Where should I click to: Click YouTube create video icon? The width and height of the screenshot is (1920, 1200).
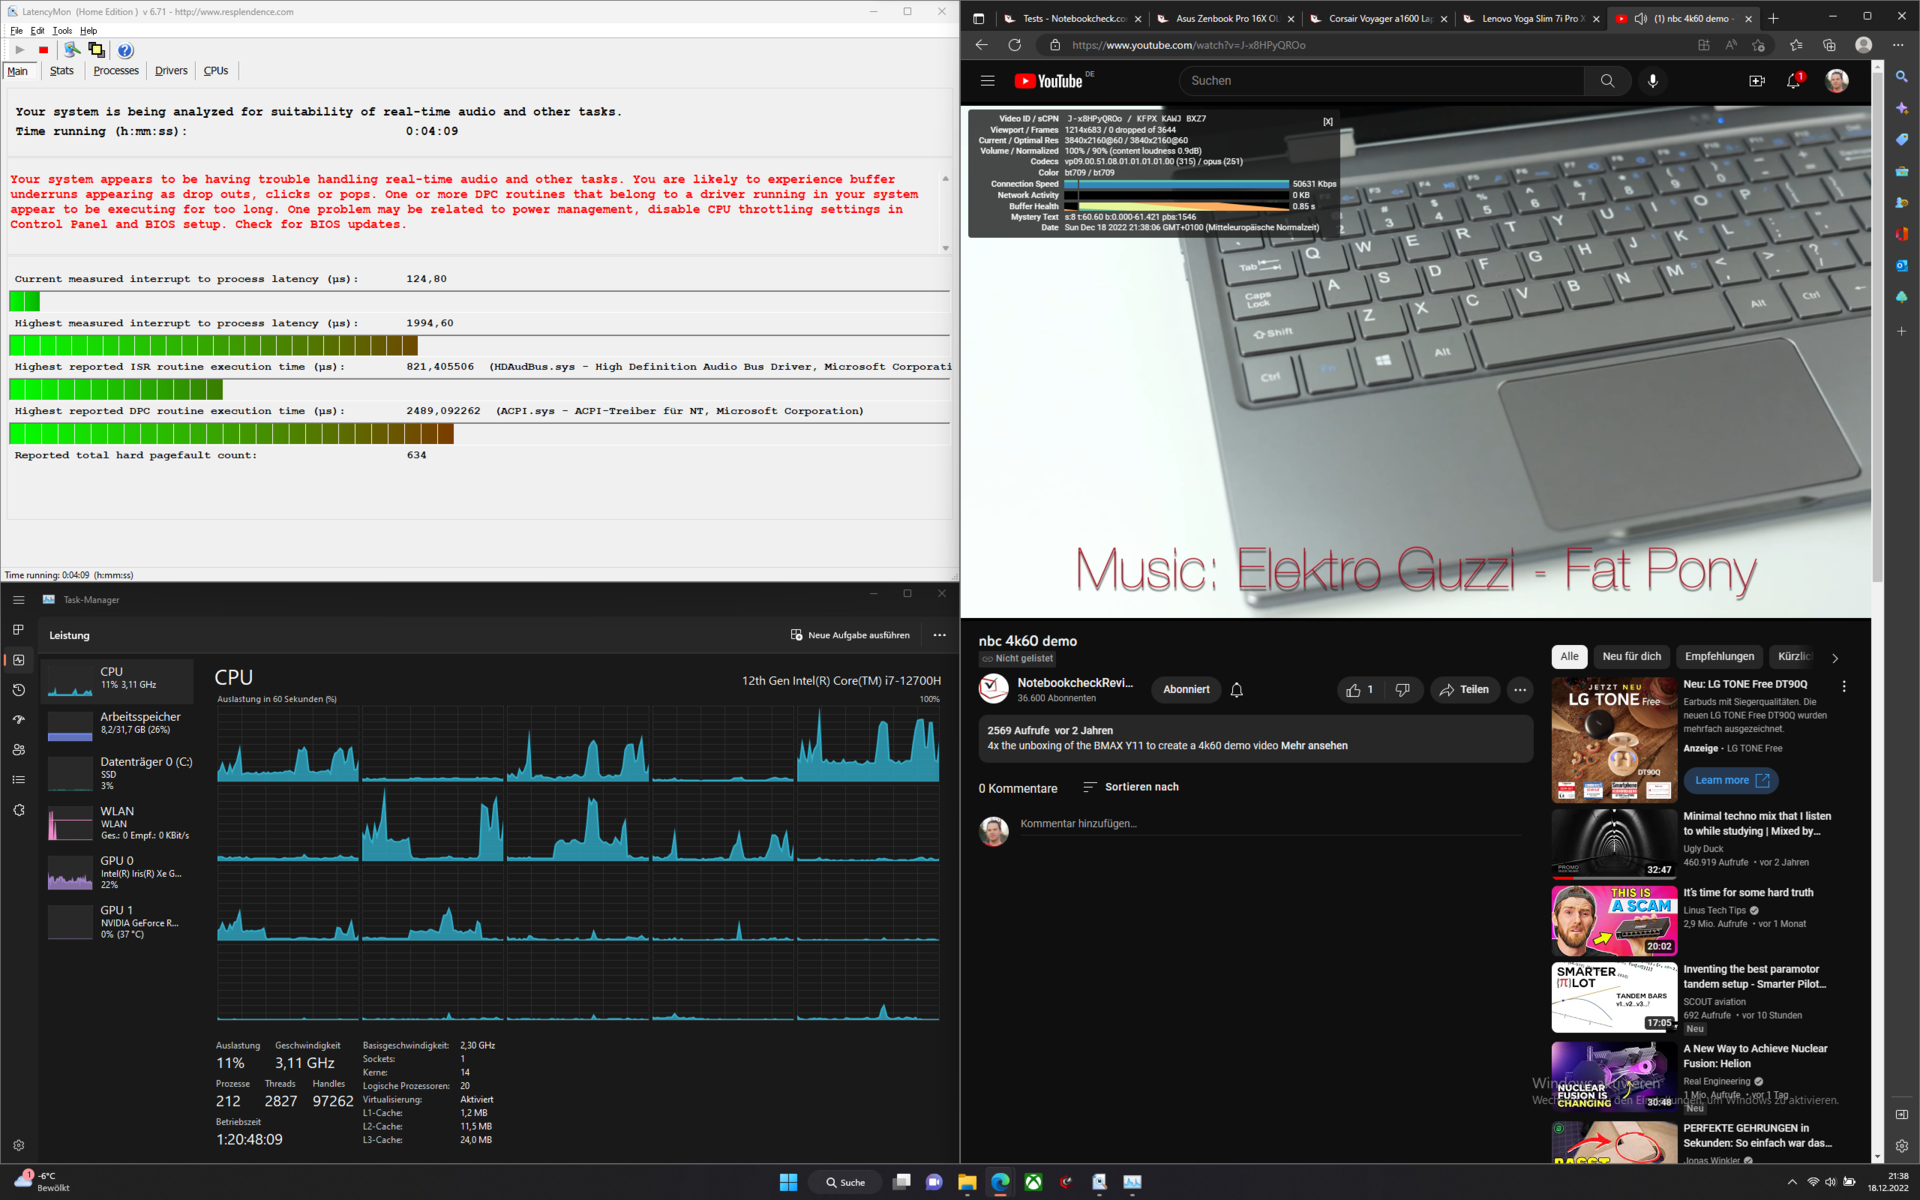tap(1756, 81)
